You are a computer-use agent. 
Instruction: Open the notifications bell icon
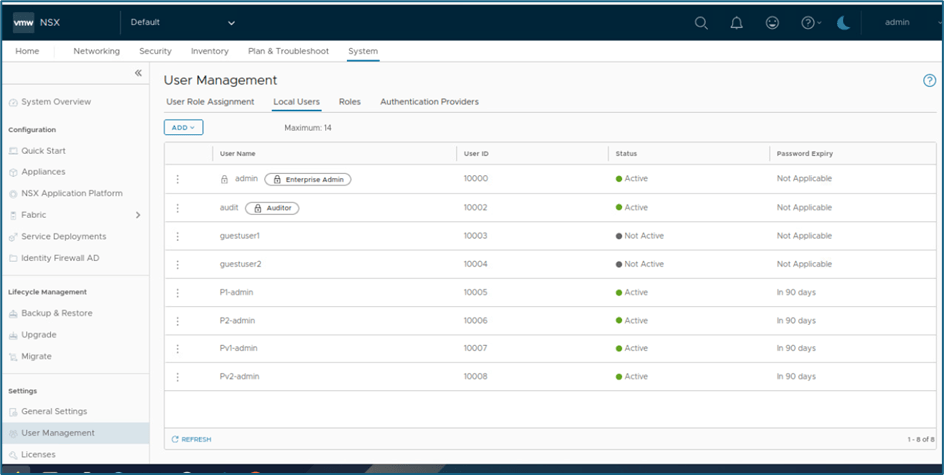[736, 23]
